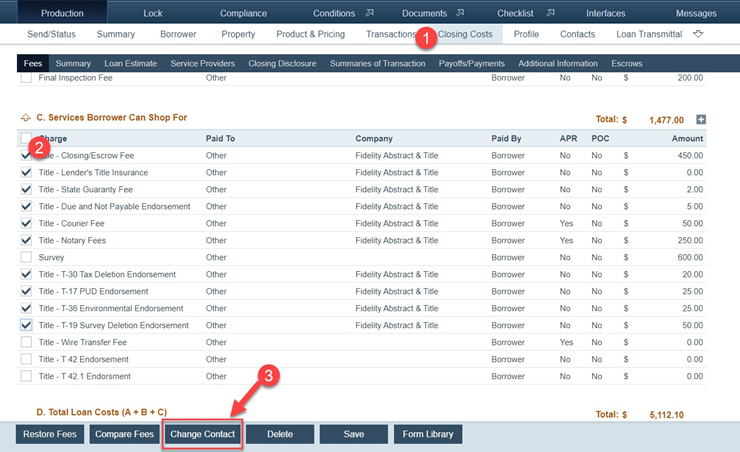Click the Documents pop-out arrow icon
The image size is (740, 452).
pyautogui.click(x=460, y=13)
